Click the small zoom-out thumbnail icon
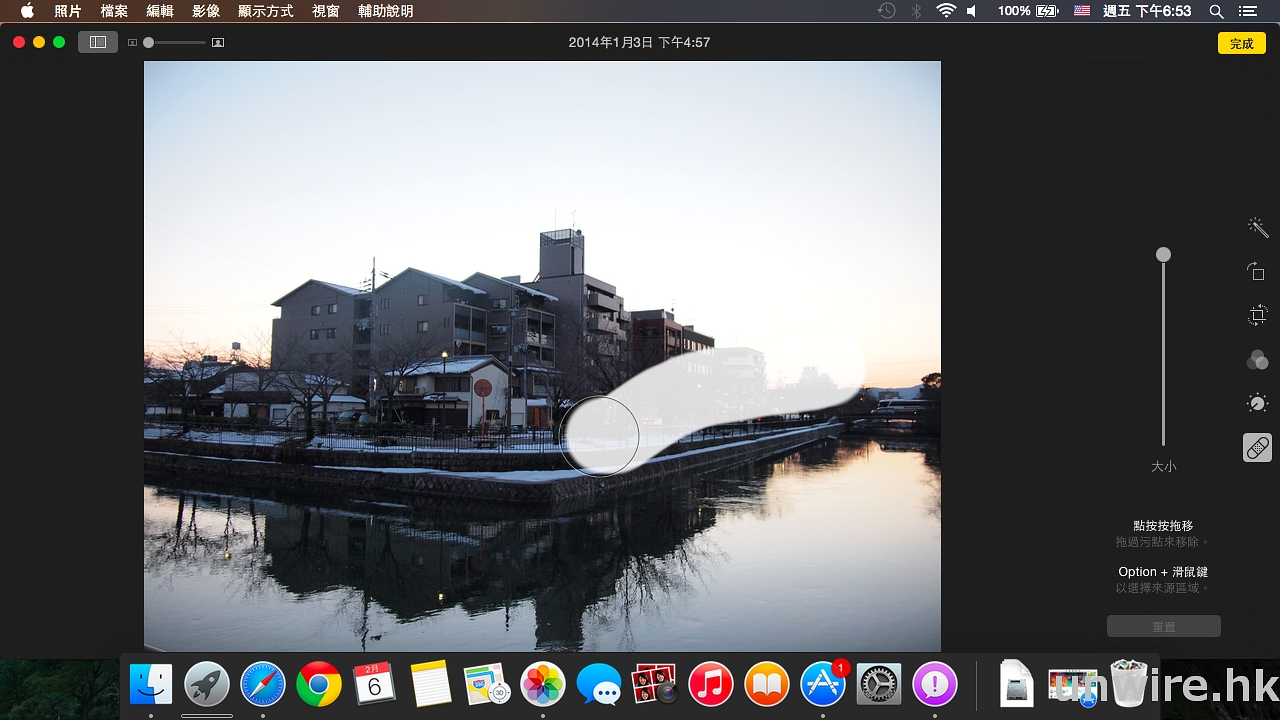The width and height of the screenshot is (1280, 720). coord(133,43)
